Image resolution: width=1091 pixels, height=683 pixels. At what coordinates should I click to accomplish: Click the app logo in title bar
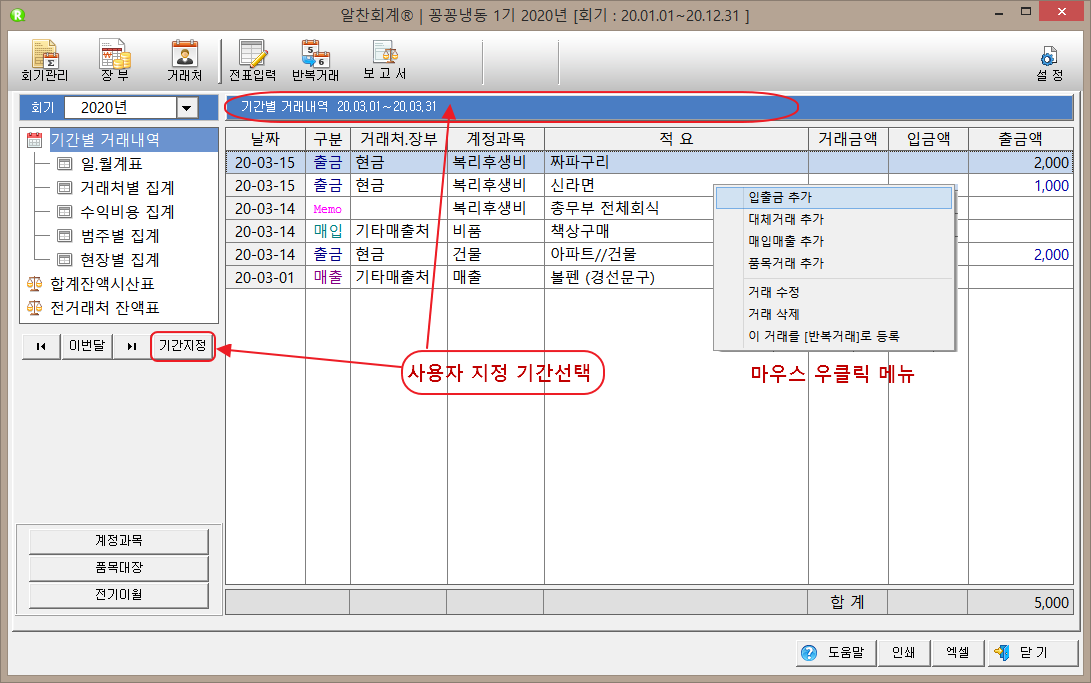click(17, 14)
